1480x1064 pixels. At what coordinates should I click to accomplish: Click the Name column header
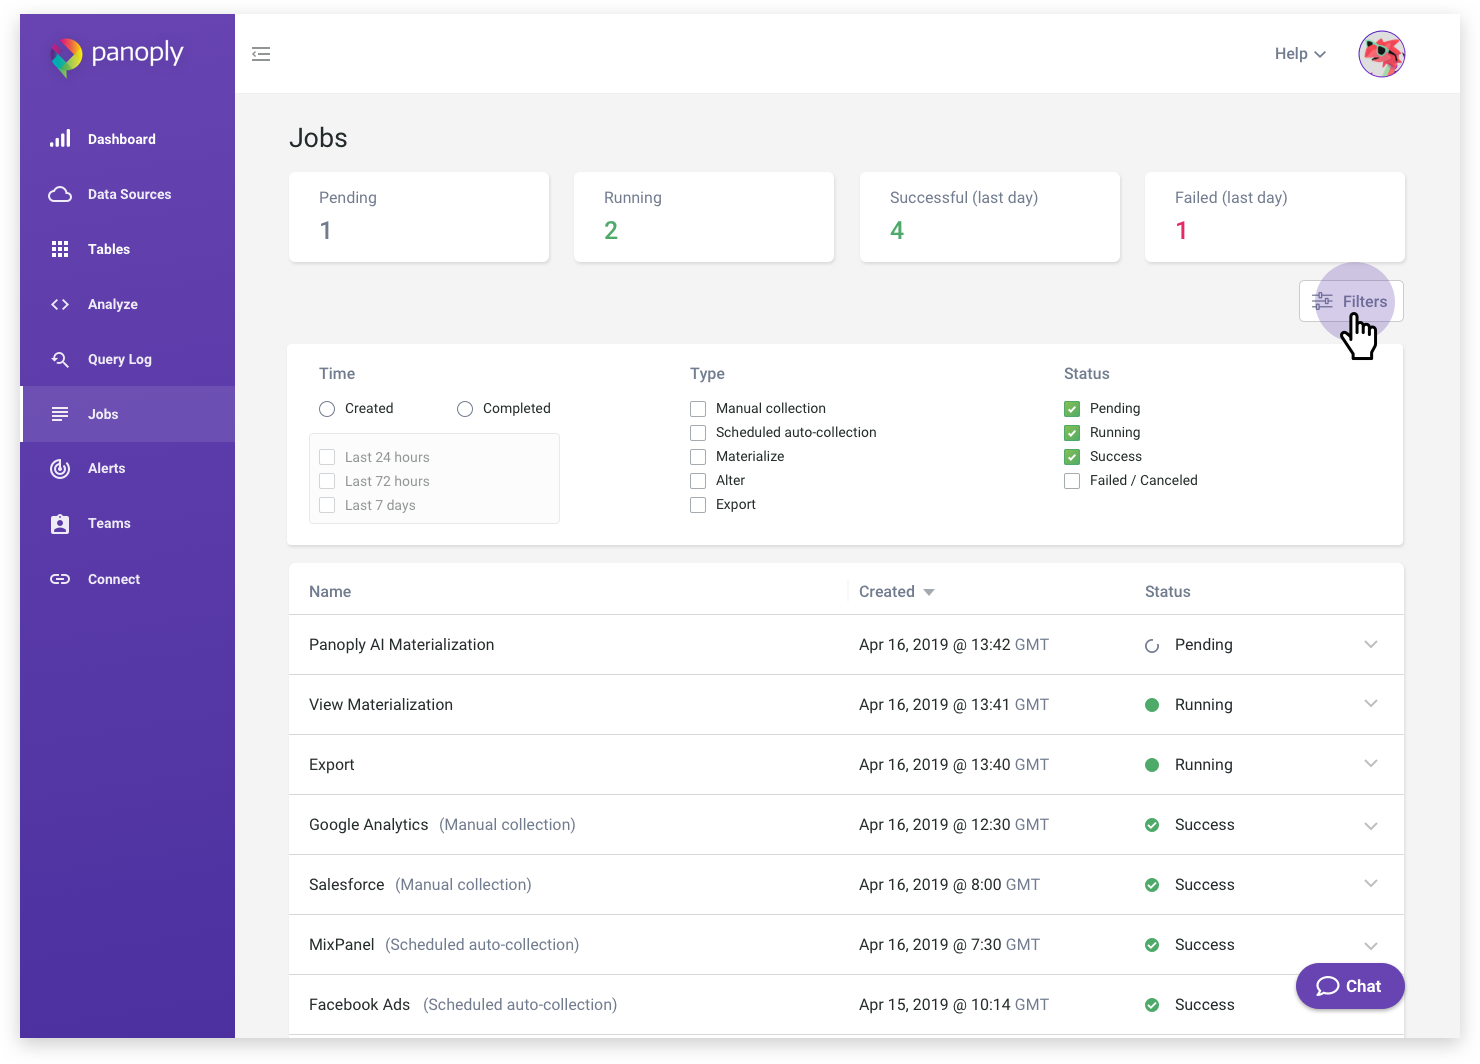click(330, 592)
